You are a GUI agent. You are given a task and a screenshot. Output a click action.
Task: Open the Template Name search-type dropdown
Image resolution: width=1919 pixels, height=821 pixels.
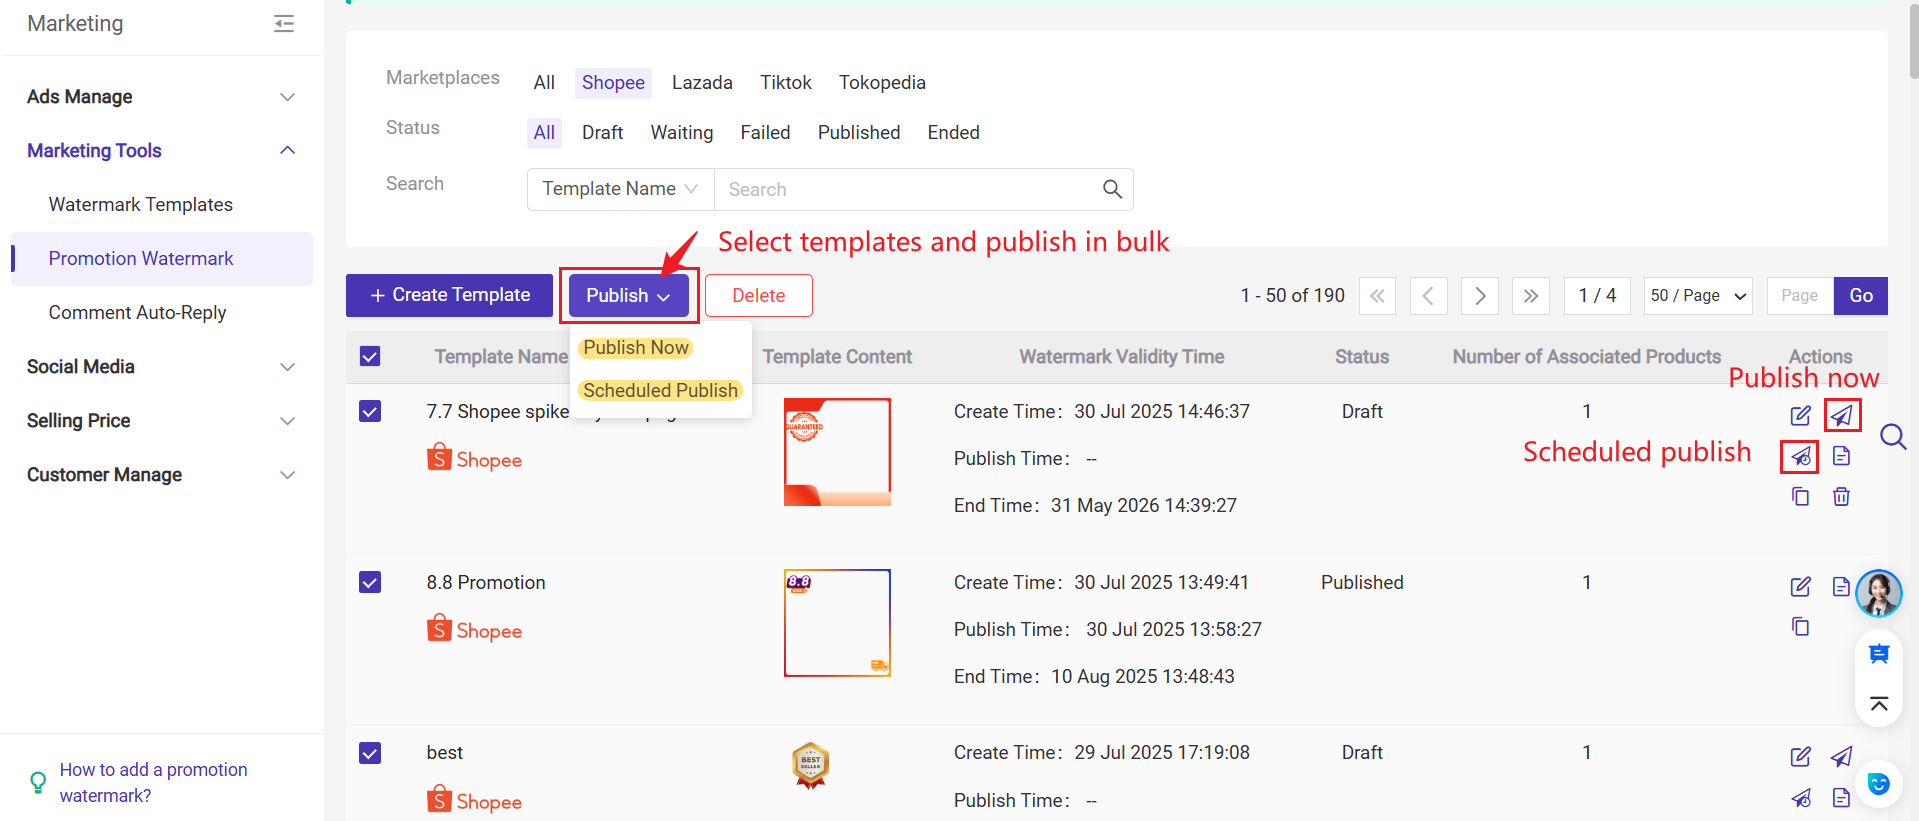coord(620,189)
